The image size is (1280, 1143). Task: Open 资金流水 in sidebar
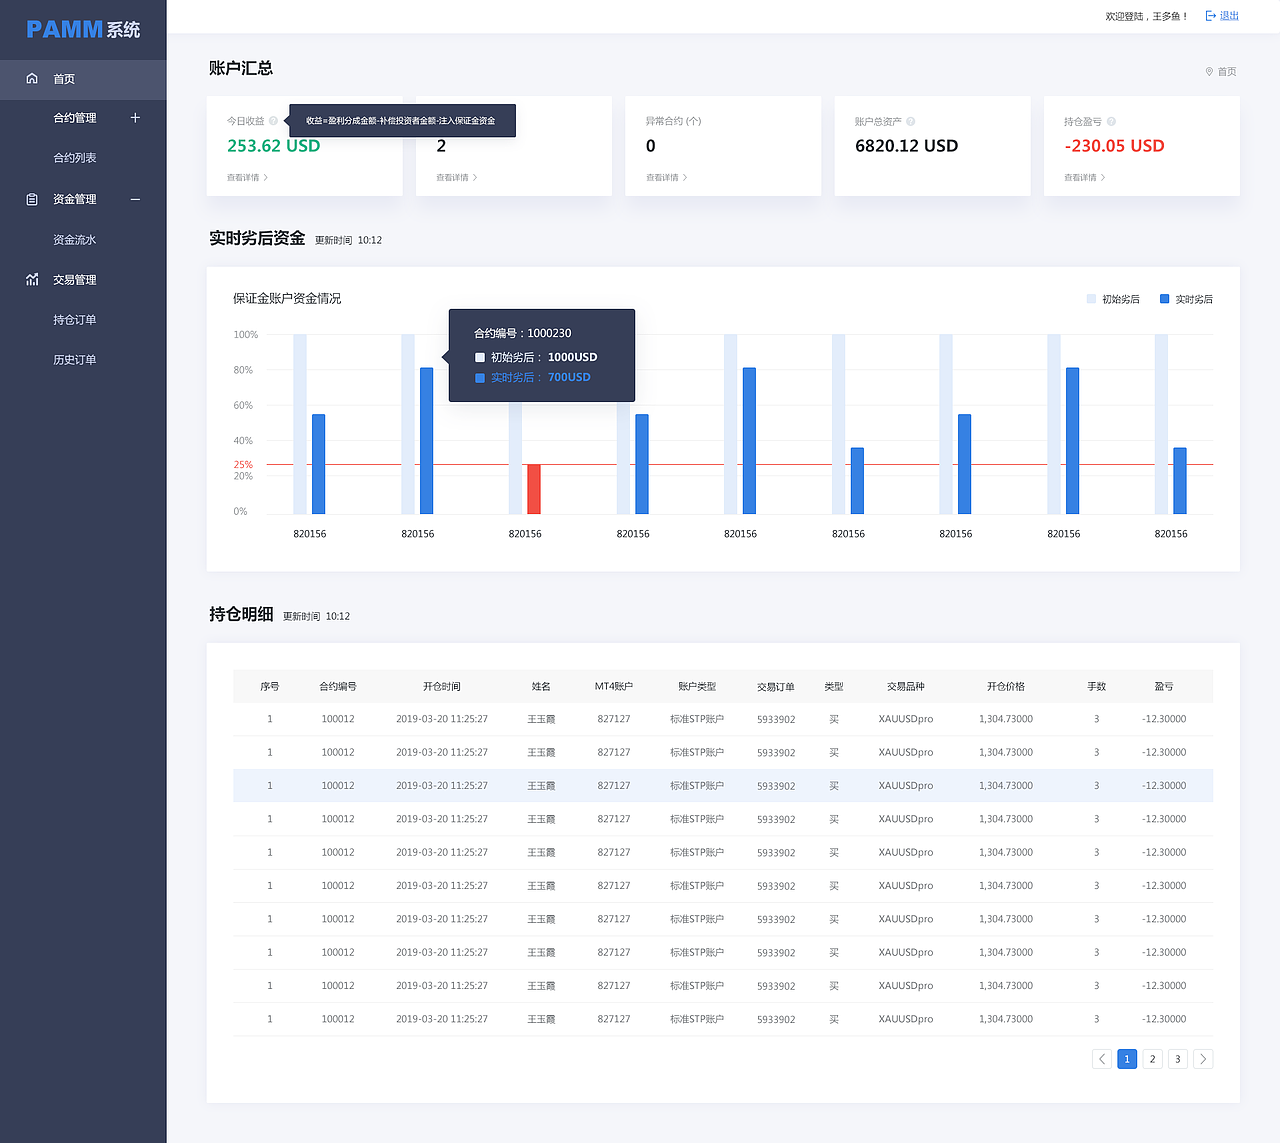(75, 240)
